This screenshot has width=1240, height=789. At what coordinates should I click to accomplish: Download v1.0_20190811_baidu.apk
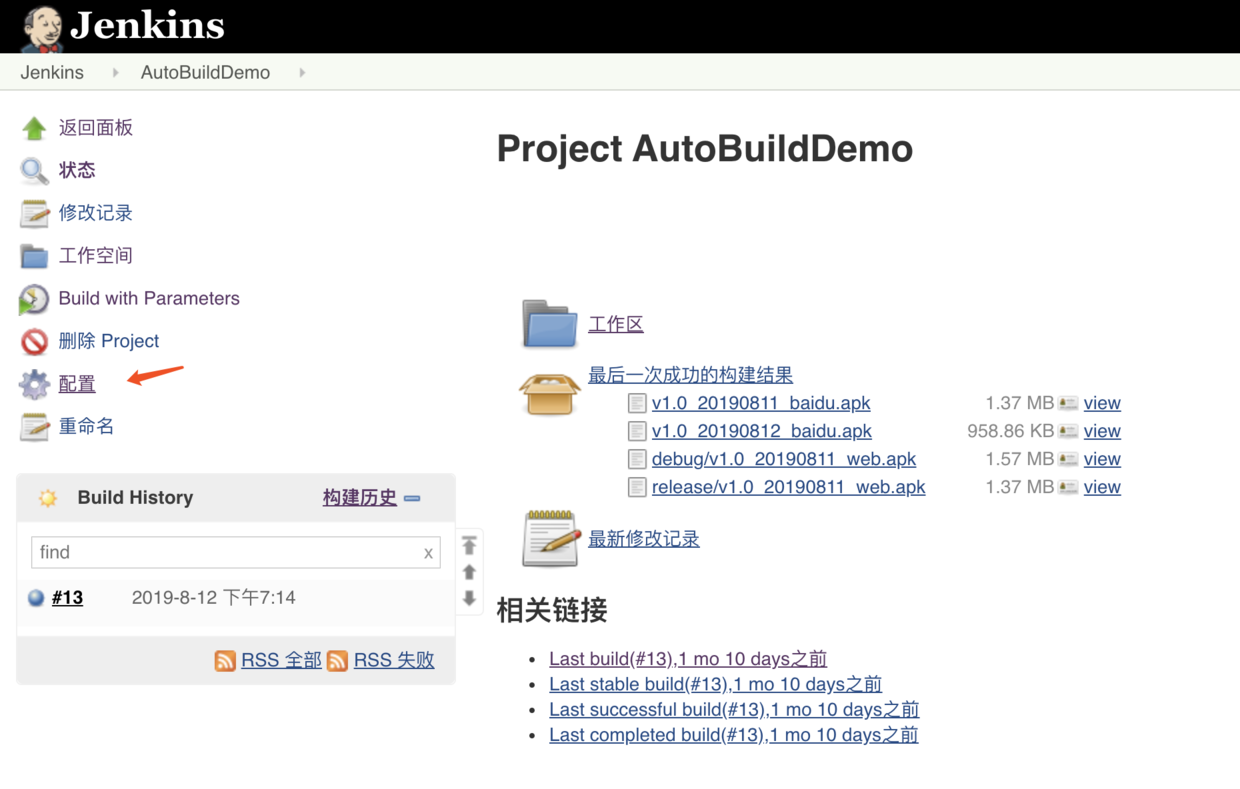[761, 403]
